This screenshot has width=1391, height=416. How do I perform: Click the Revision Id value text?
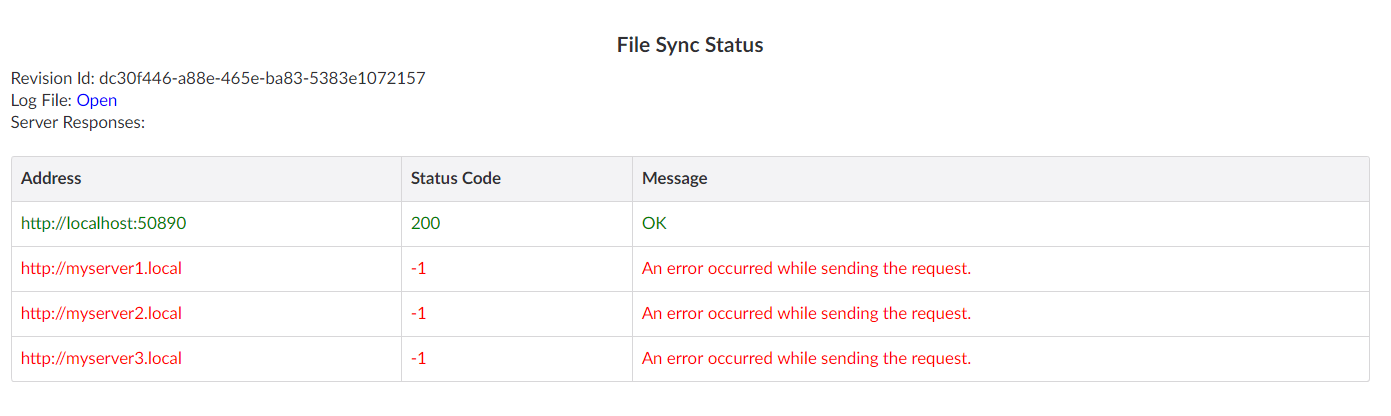262,78
